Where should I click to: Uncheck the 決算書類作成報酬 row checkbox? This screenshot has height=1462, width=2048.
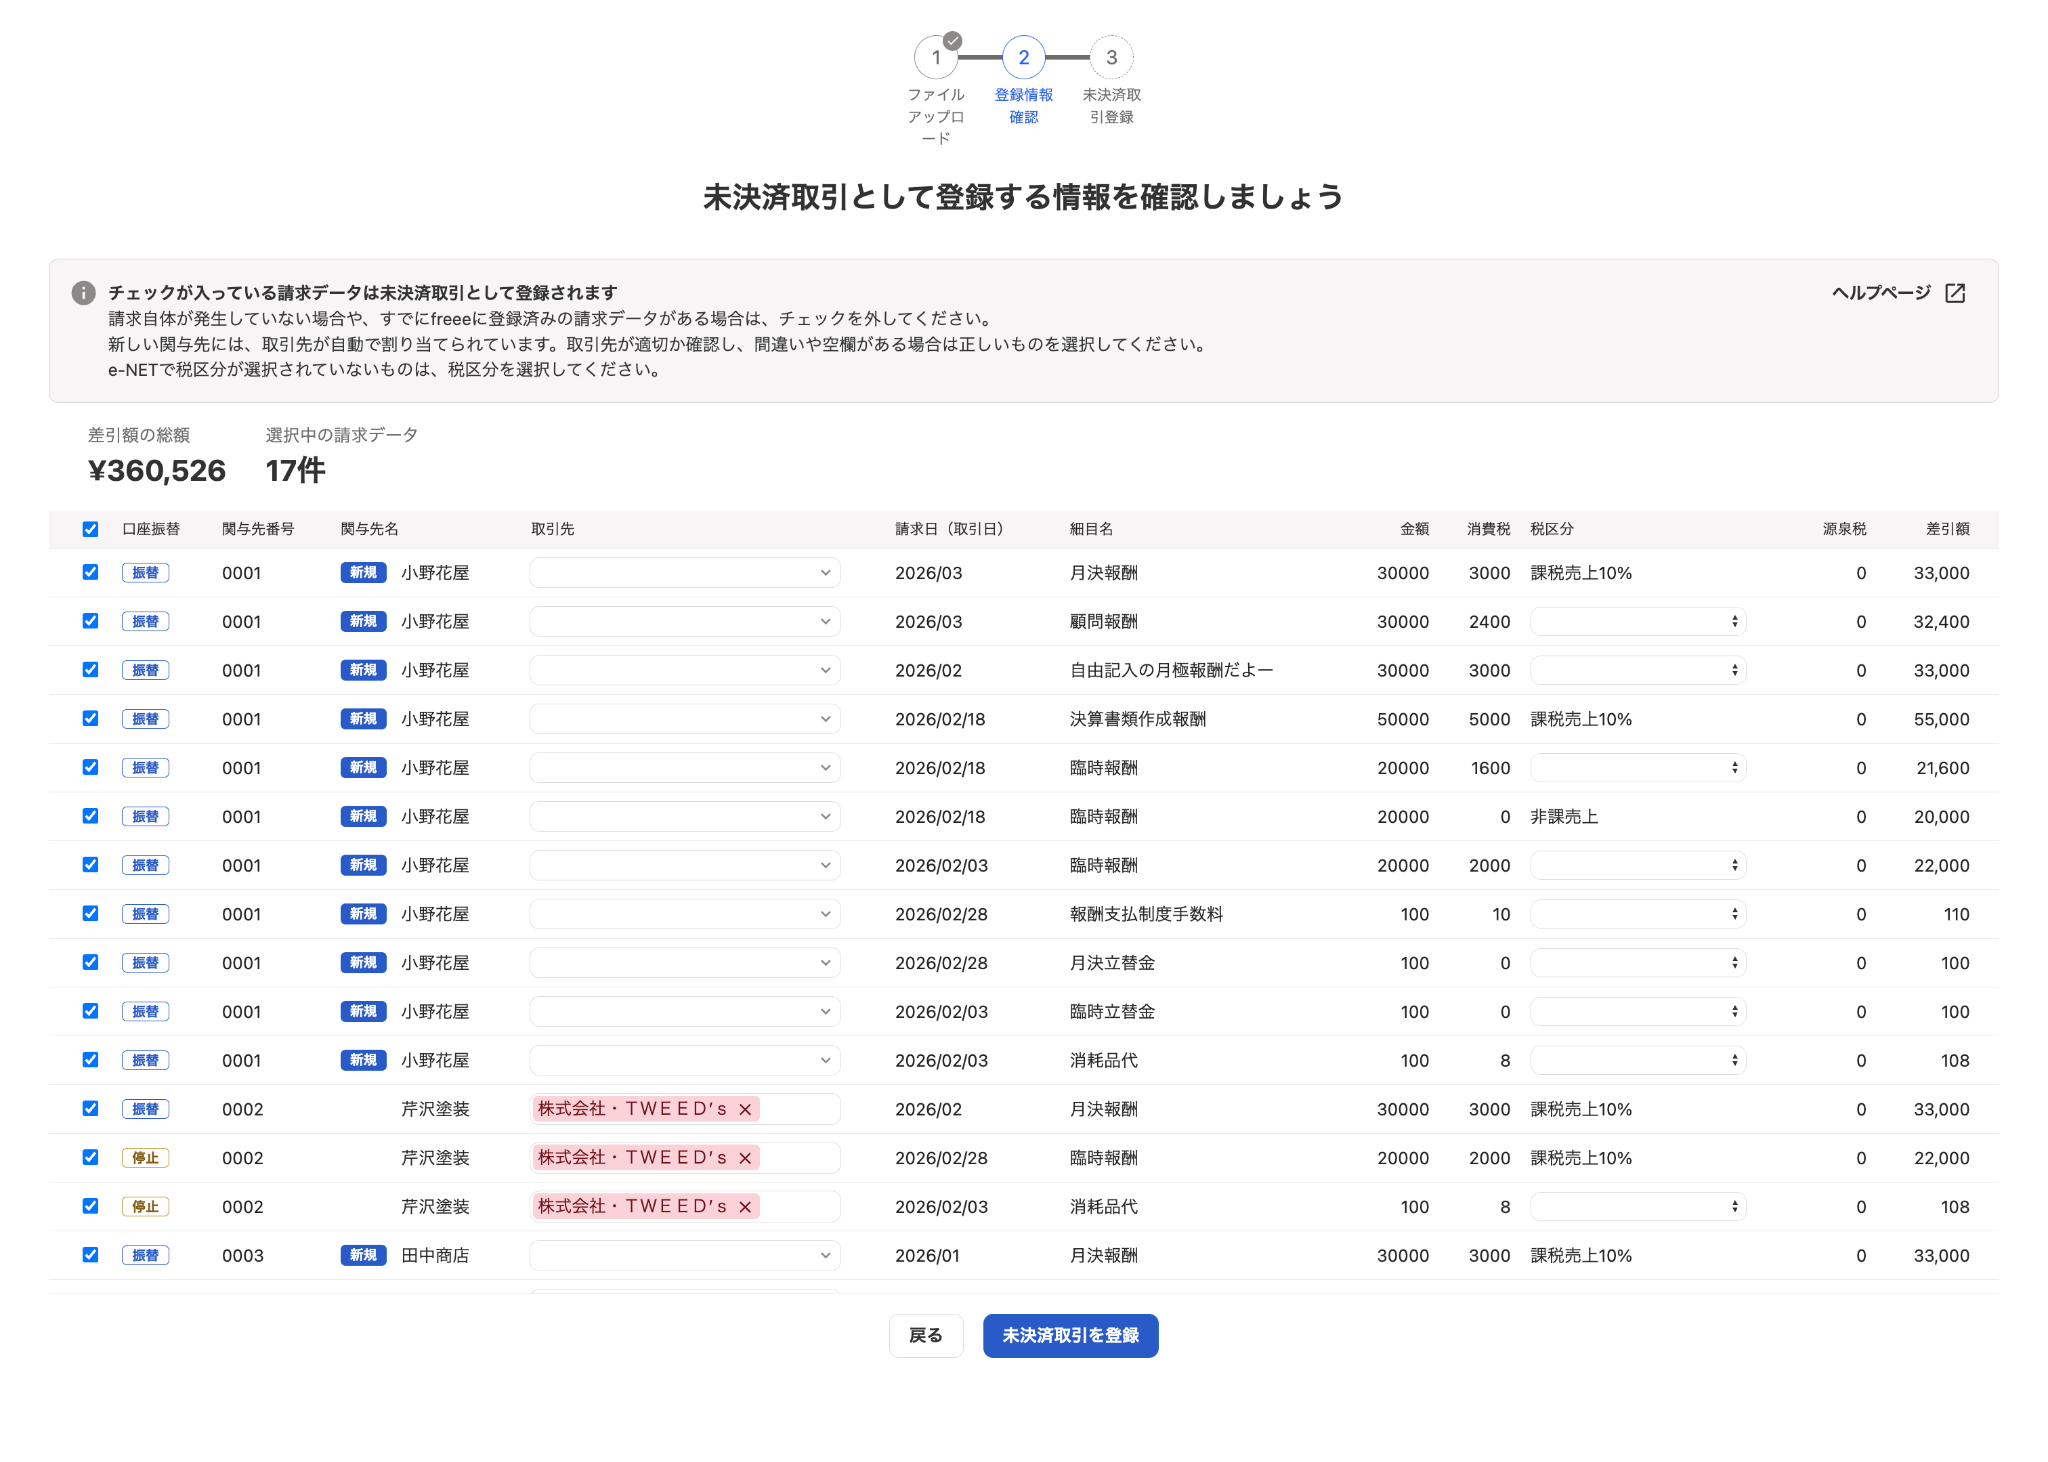(x=90, y=718)
